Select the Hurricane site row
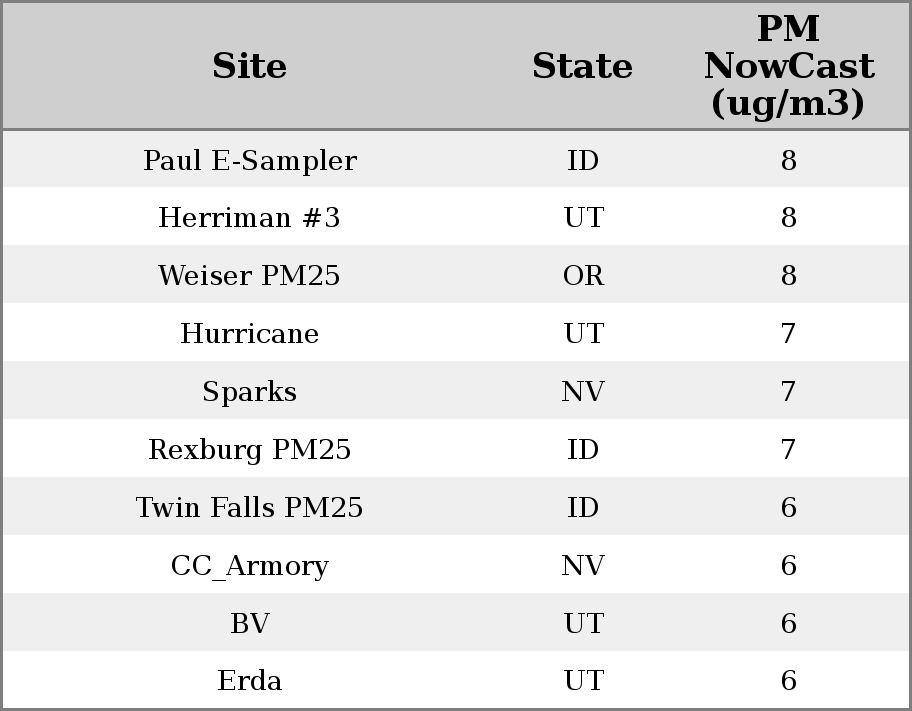Viewport: 912px width, 711px height. (249, 334)
